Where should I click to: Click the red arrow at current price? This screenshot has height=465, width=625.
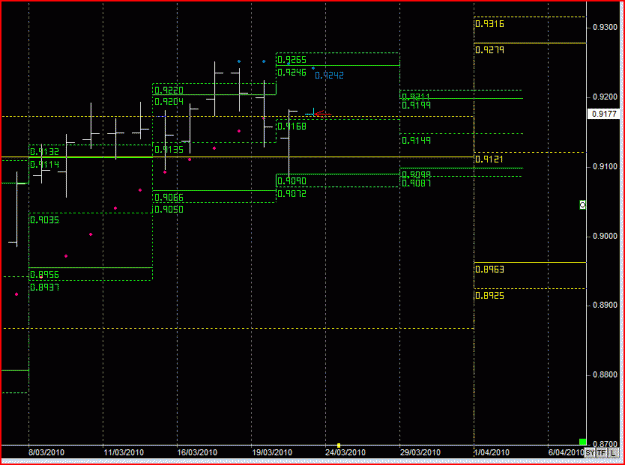coord(323,114)
